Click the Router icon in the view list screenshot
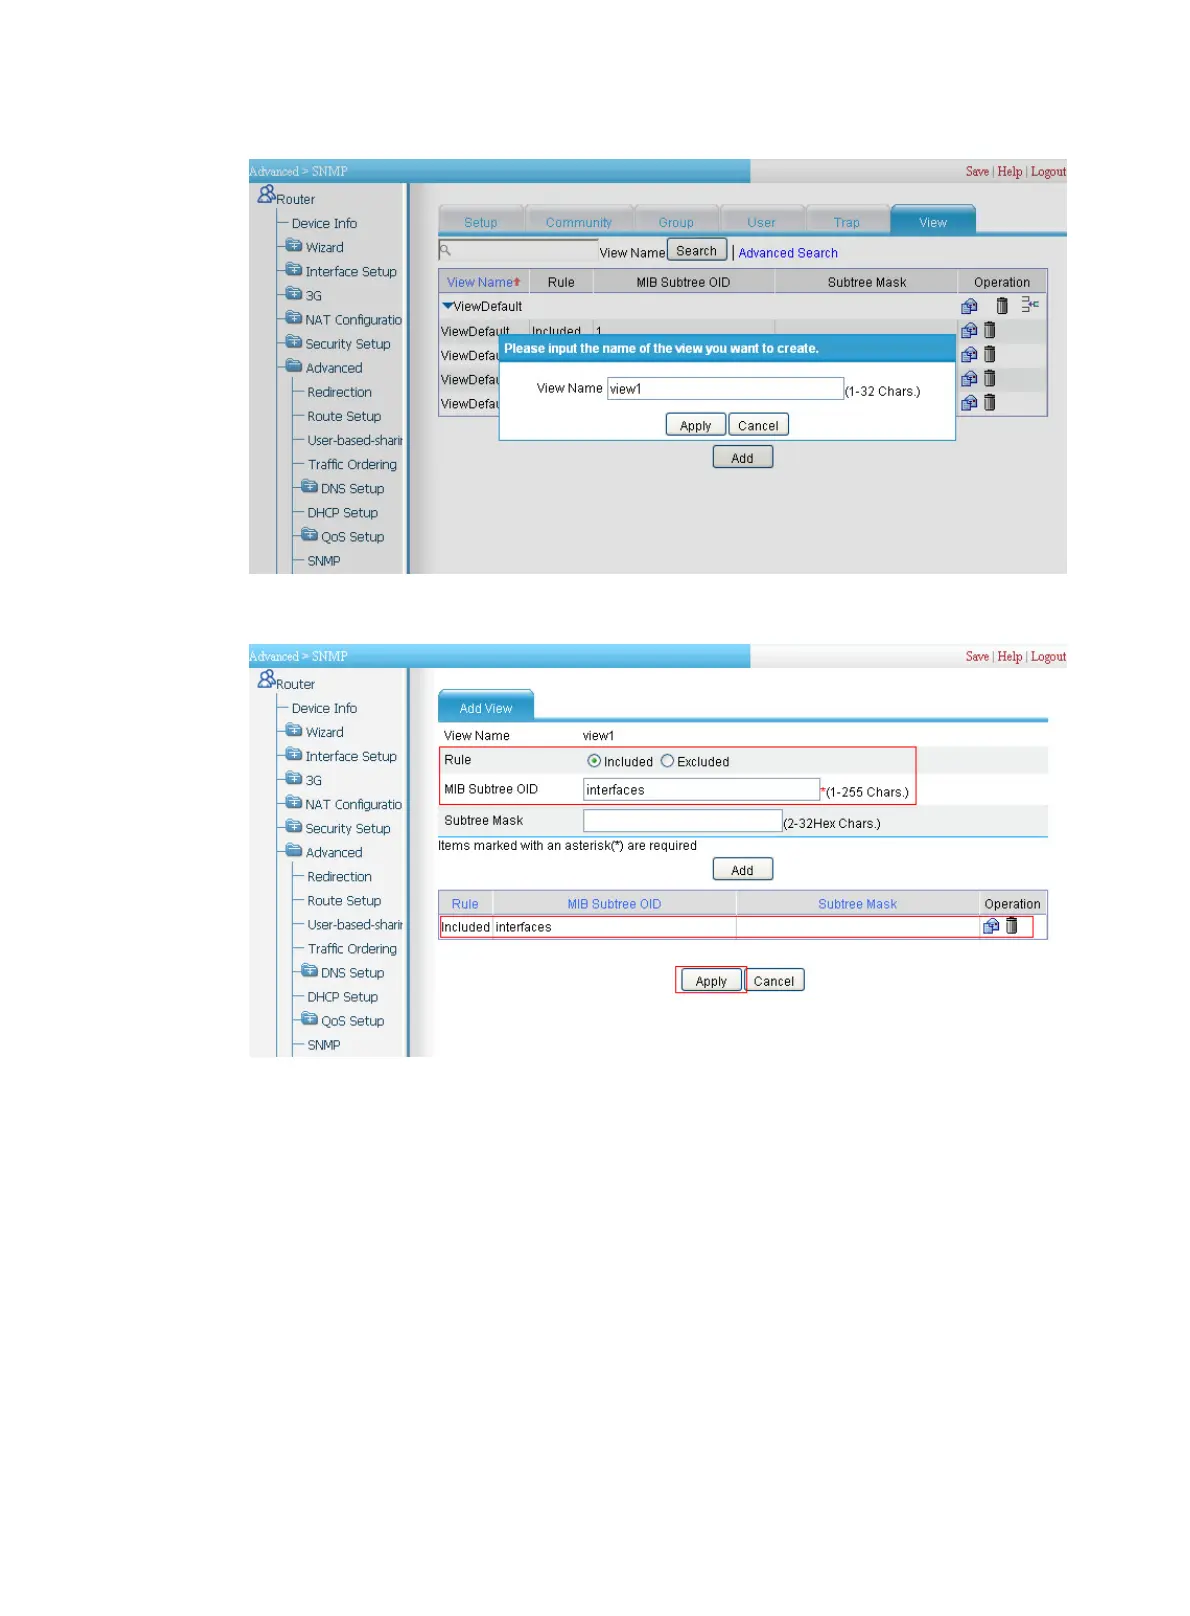This screenshot has width=1190, height=1616. tap(266, 194)
